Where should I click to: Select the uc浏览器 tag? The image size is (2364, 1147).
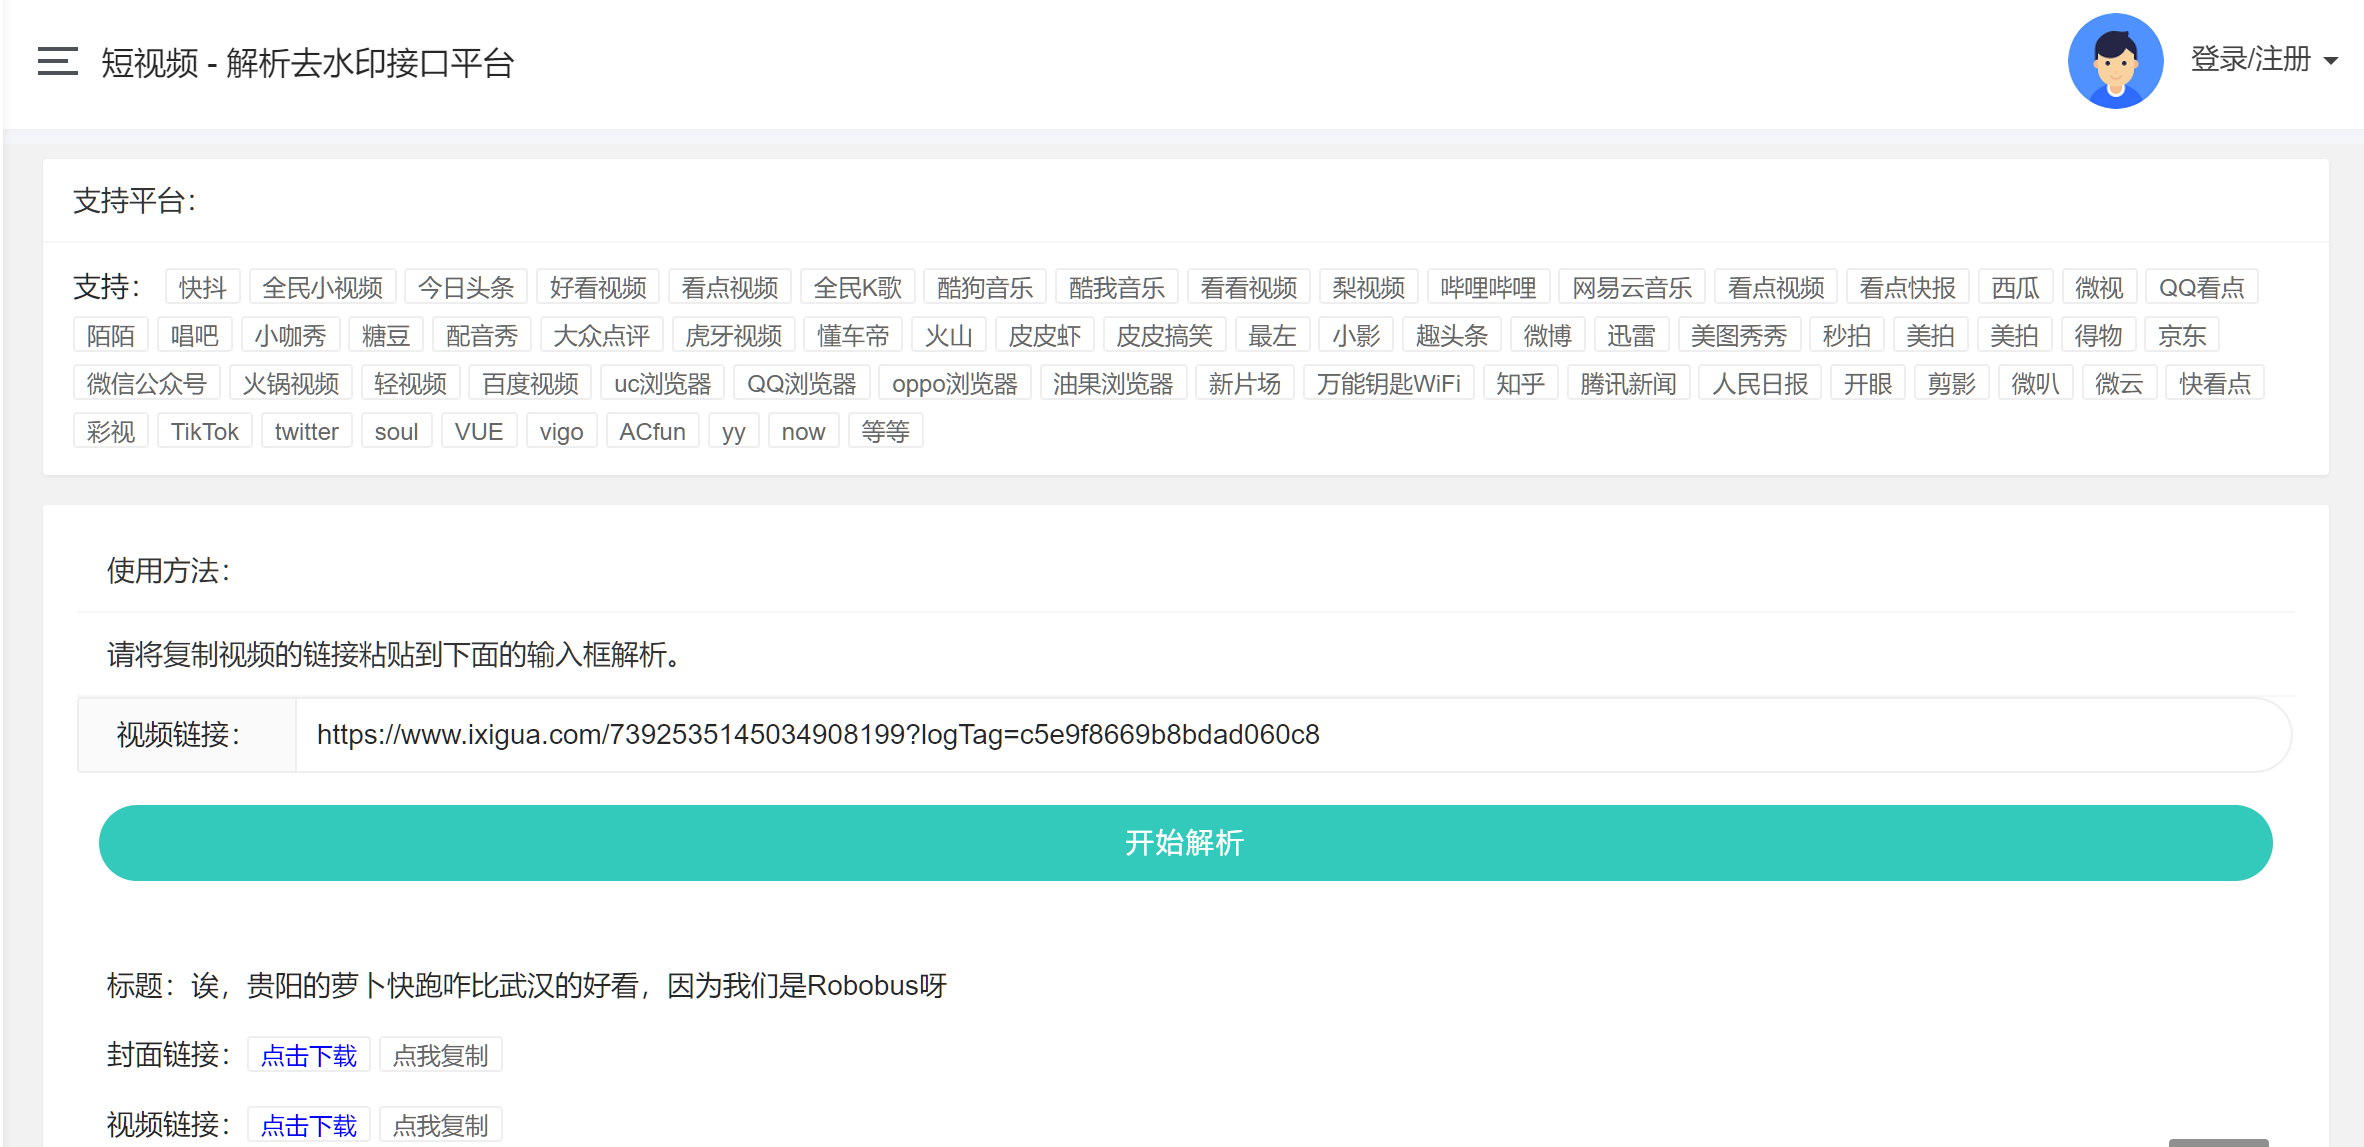tap(663, 383)
